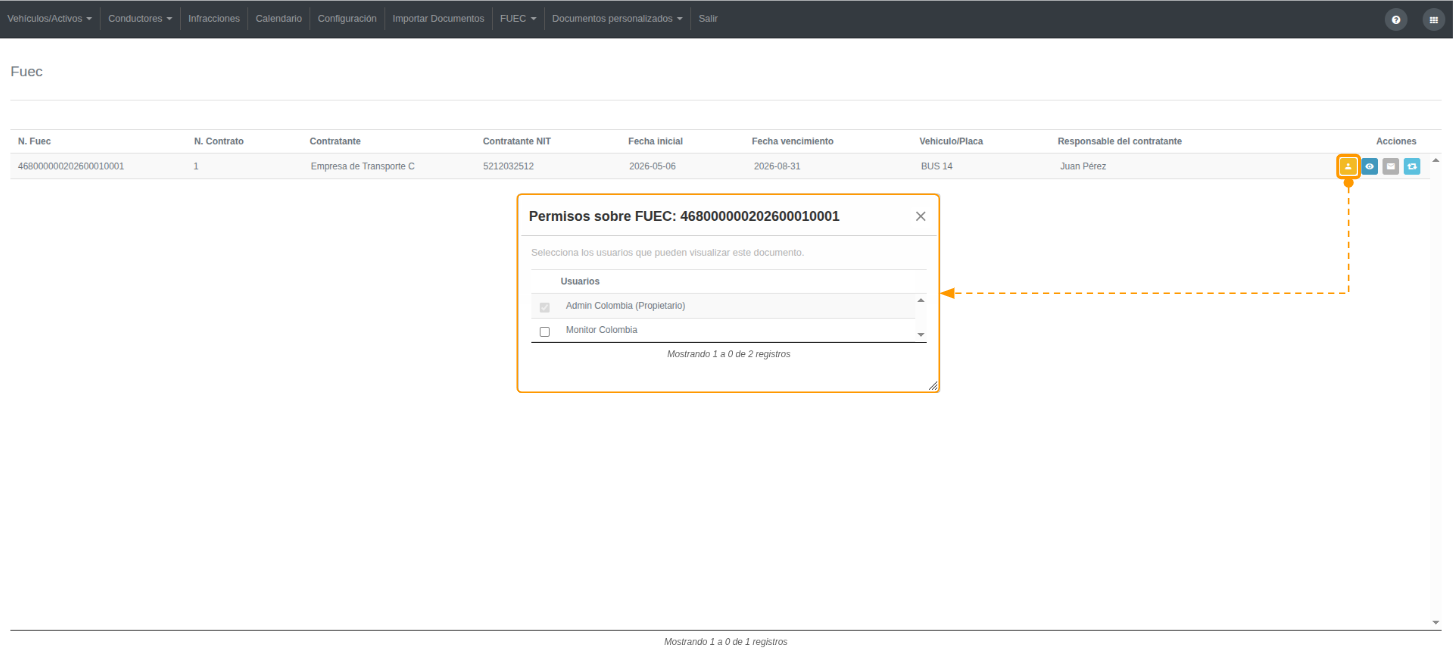
Task: Sort by the N. Fuec column header
Action: pos(34,141)
